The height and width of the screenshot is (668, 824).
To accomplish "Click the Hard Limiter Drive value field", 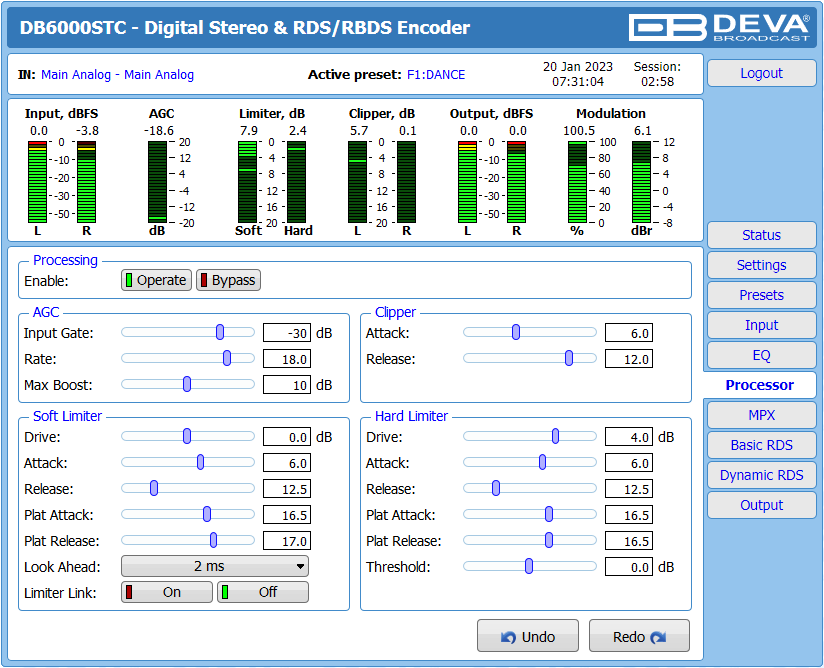I will point(629,437).
